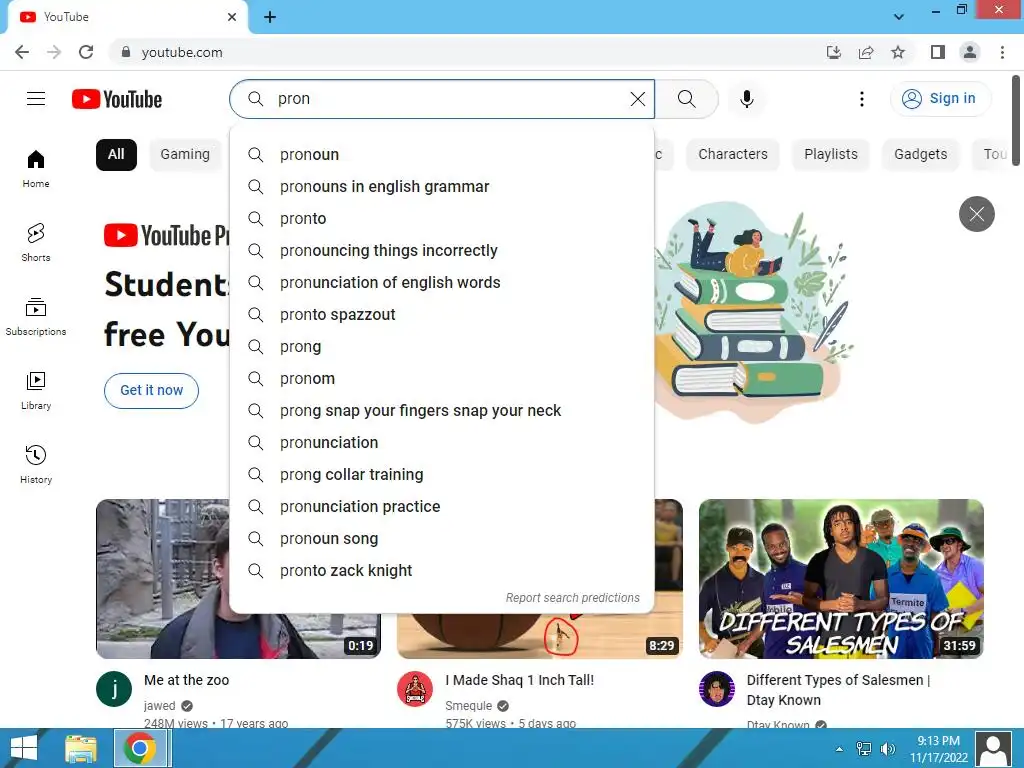Open Shorts from the sidebar
Viewport: 1024px width, 768px height.
(36, 242)
